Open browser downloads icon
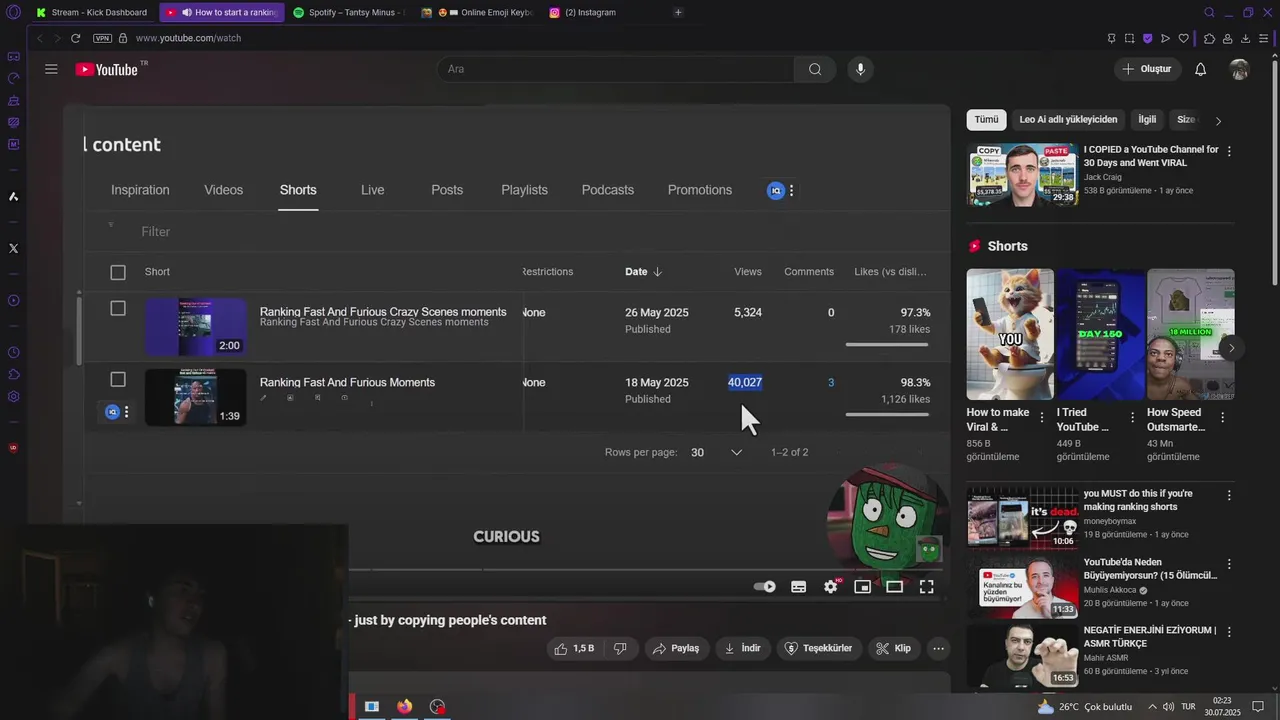 pos(1245,38)
